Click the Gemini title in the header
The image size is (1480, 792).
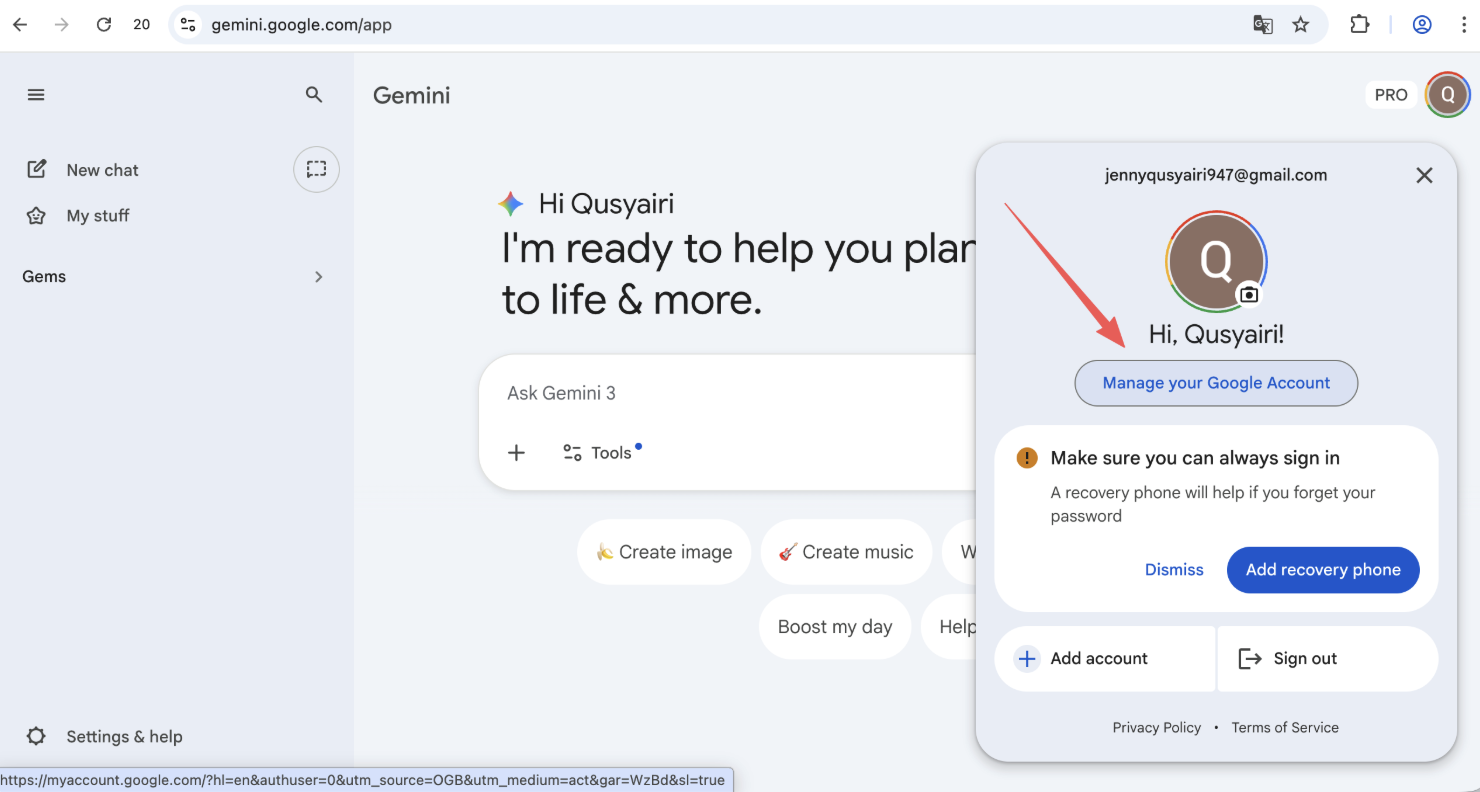pyautogui.click(x=412, y=95)
